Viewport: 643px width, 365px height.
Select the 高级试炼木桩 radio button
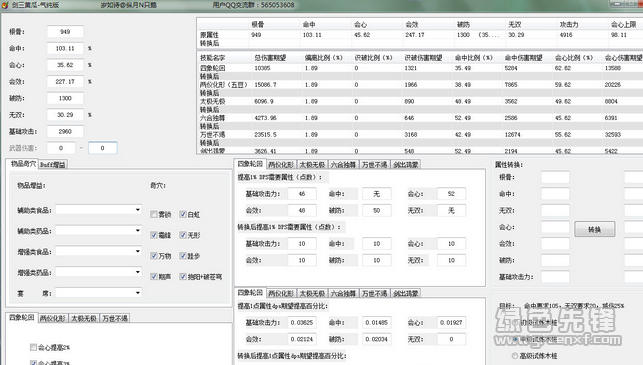(x=515, y=356)
